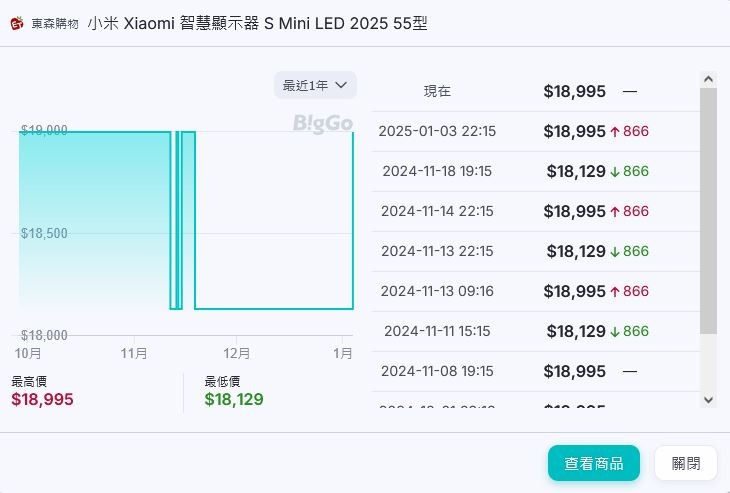
Task: Click the green down arrow on 2024-11-11 row
Action: pos(615,332)
